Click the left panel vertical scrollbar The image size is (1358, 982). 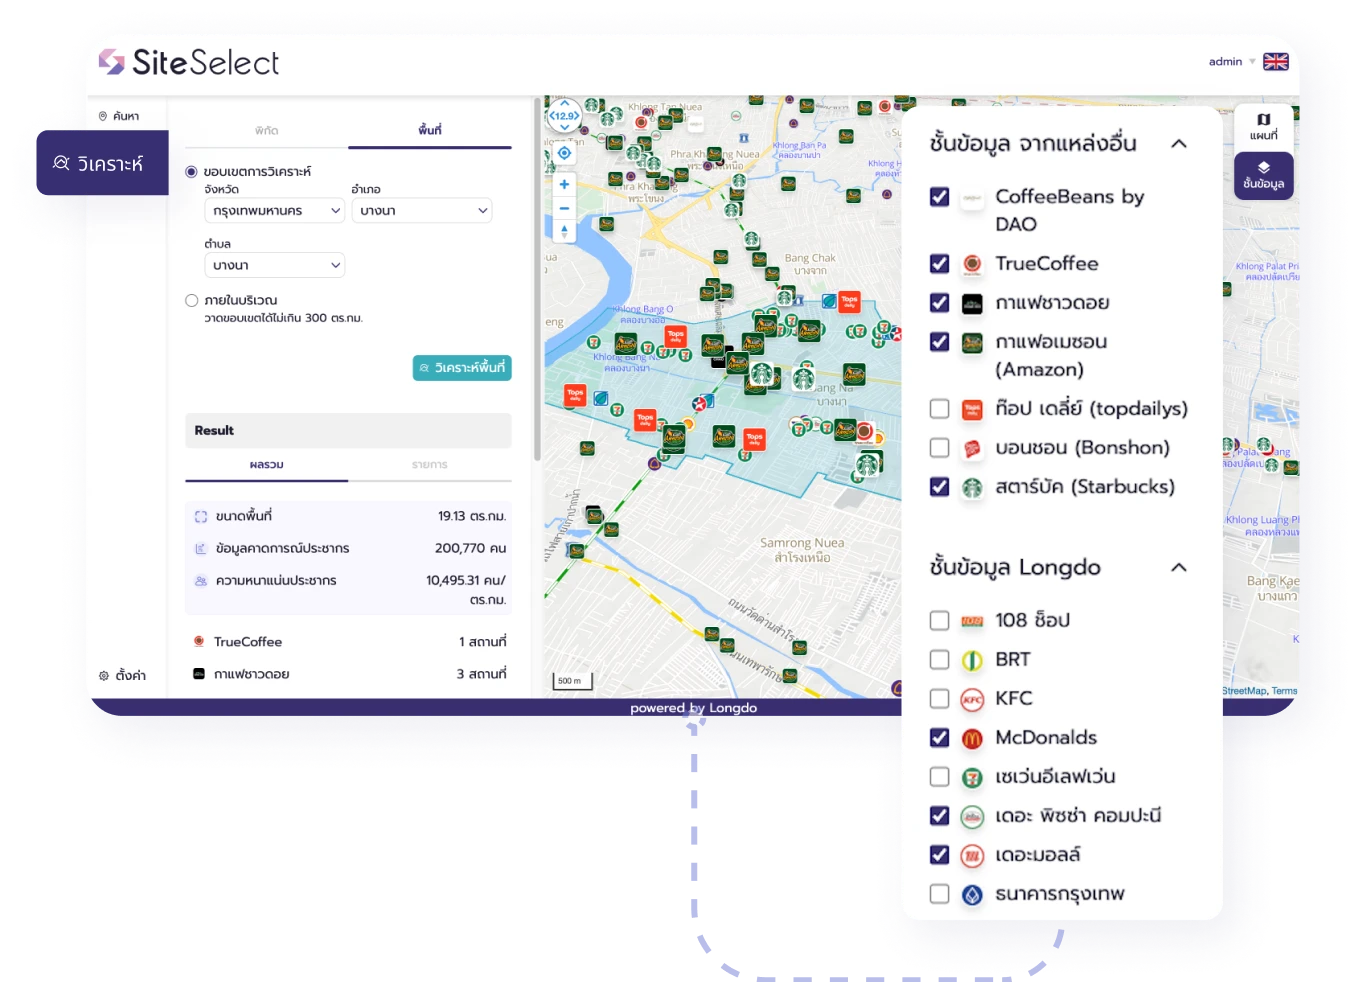(x=538, y=280)
